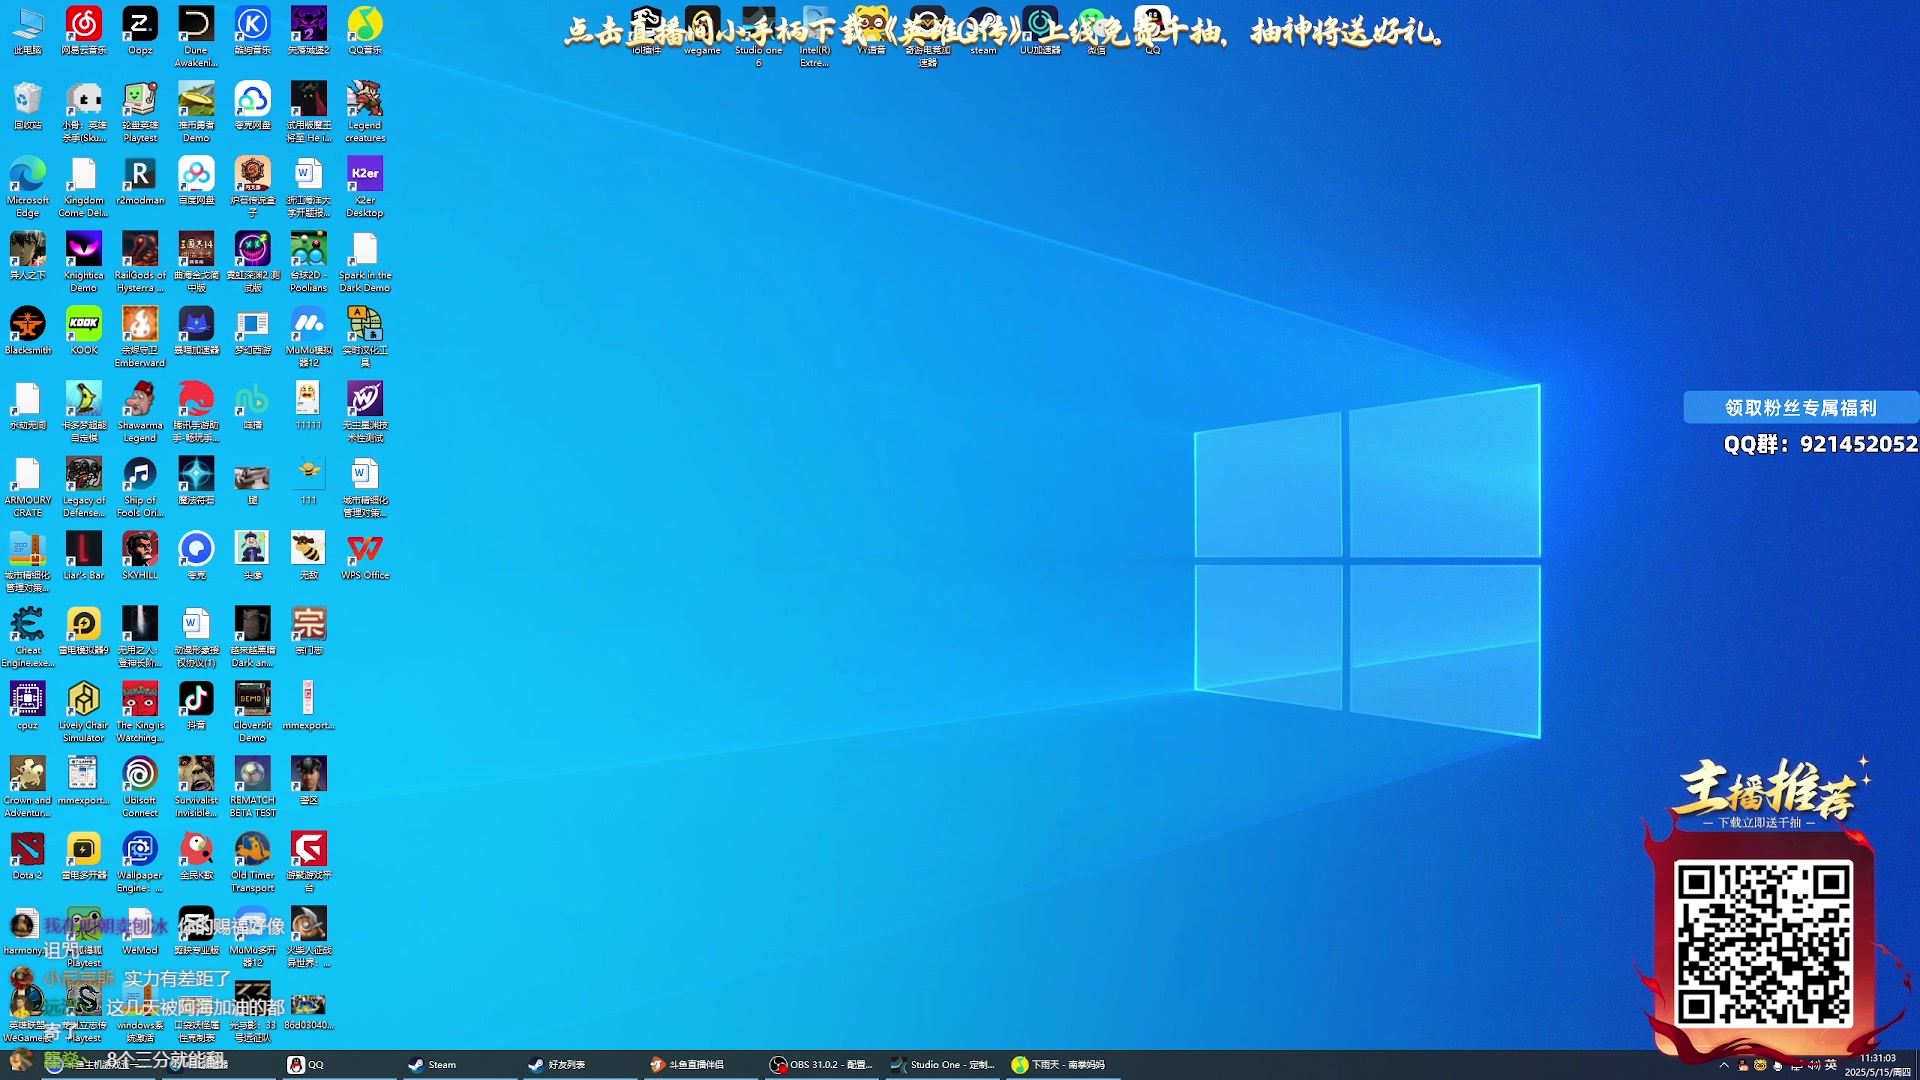
Task: Open Legacy of Defense shortcut
Action: (x=84, y=487)
